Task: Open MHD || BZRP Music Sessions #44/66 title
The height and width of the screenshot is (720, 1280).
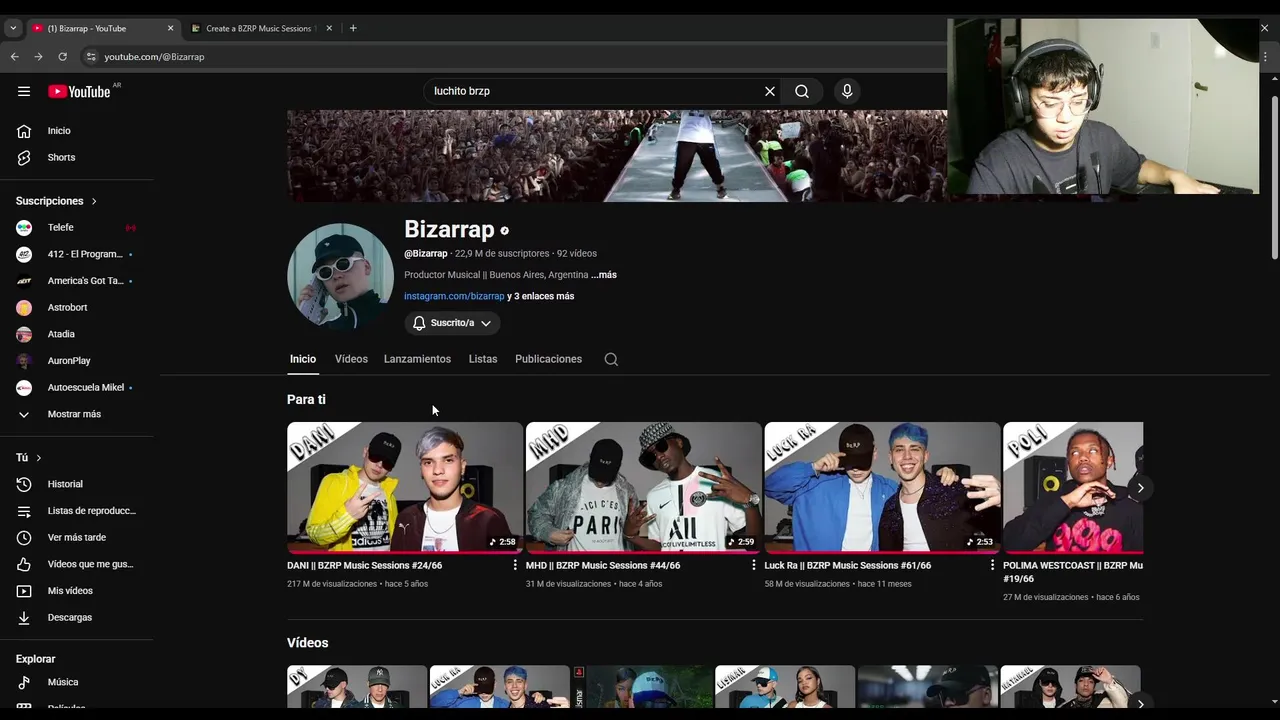Action: 603,566
